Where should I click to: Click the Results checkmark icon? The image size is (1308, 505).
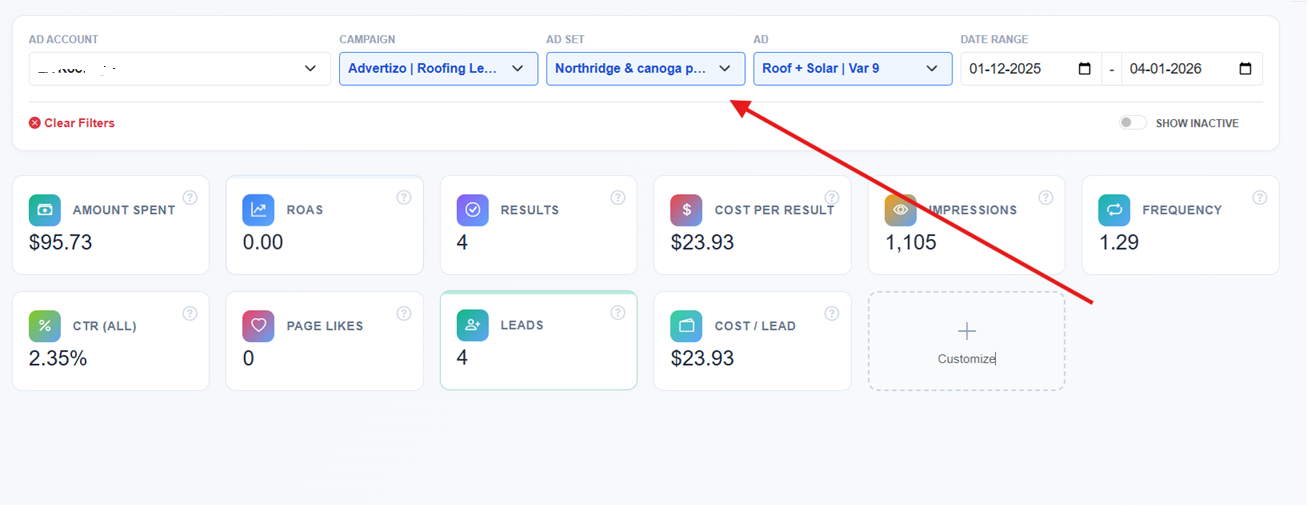pyautogui.click(x=473, y=210)
